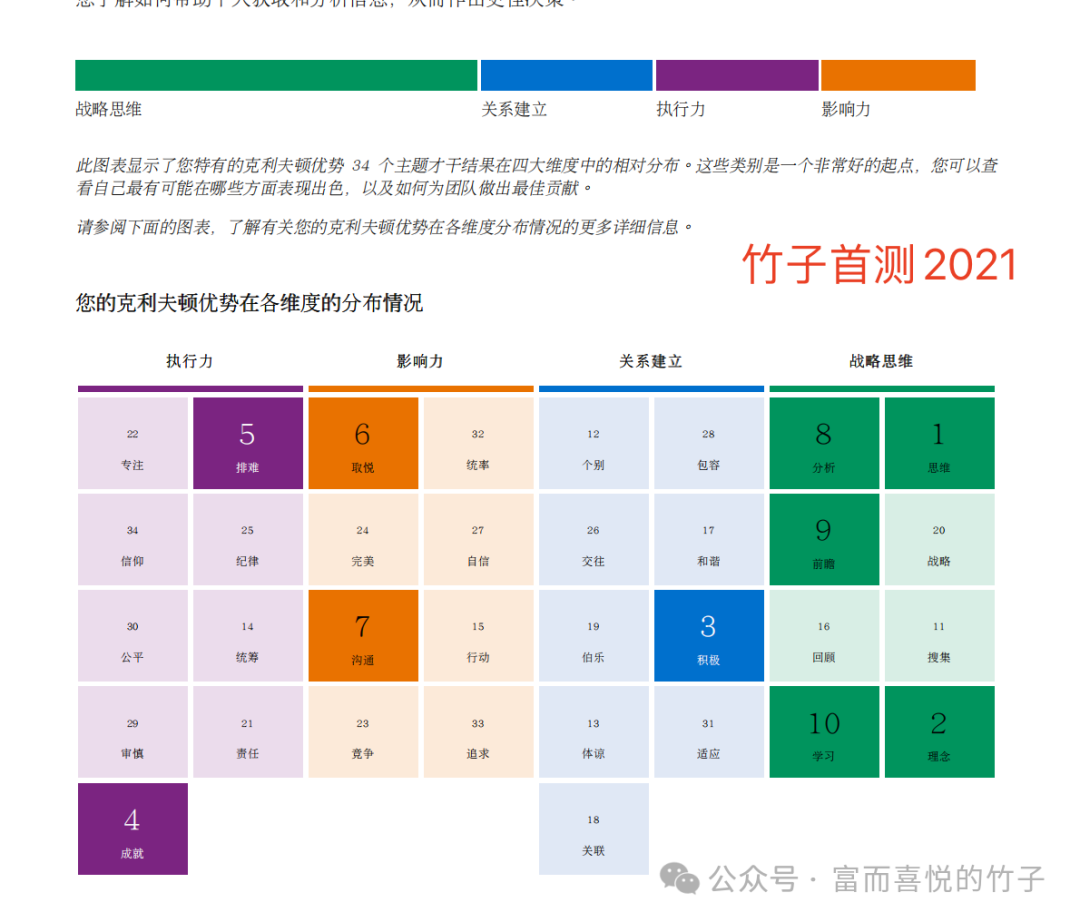Click the 执行力 column header in the grid
This screenshot has height=922, width=1080.
tap(189, 362)
